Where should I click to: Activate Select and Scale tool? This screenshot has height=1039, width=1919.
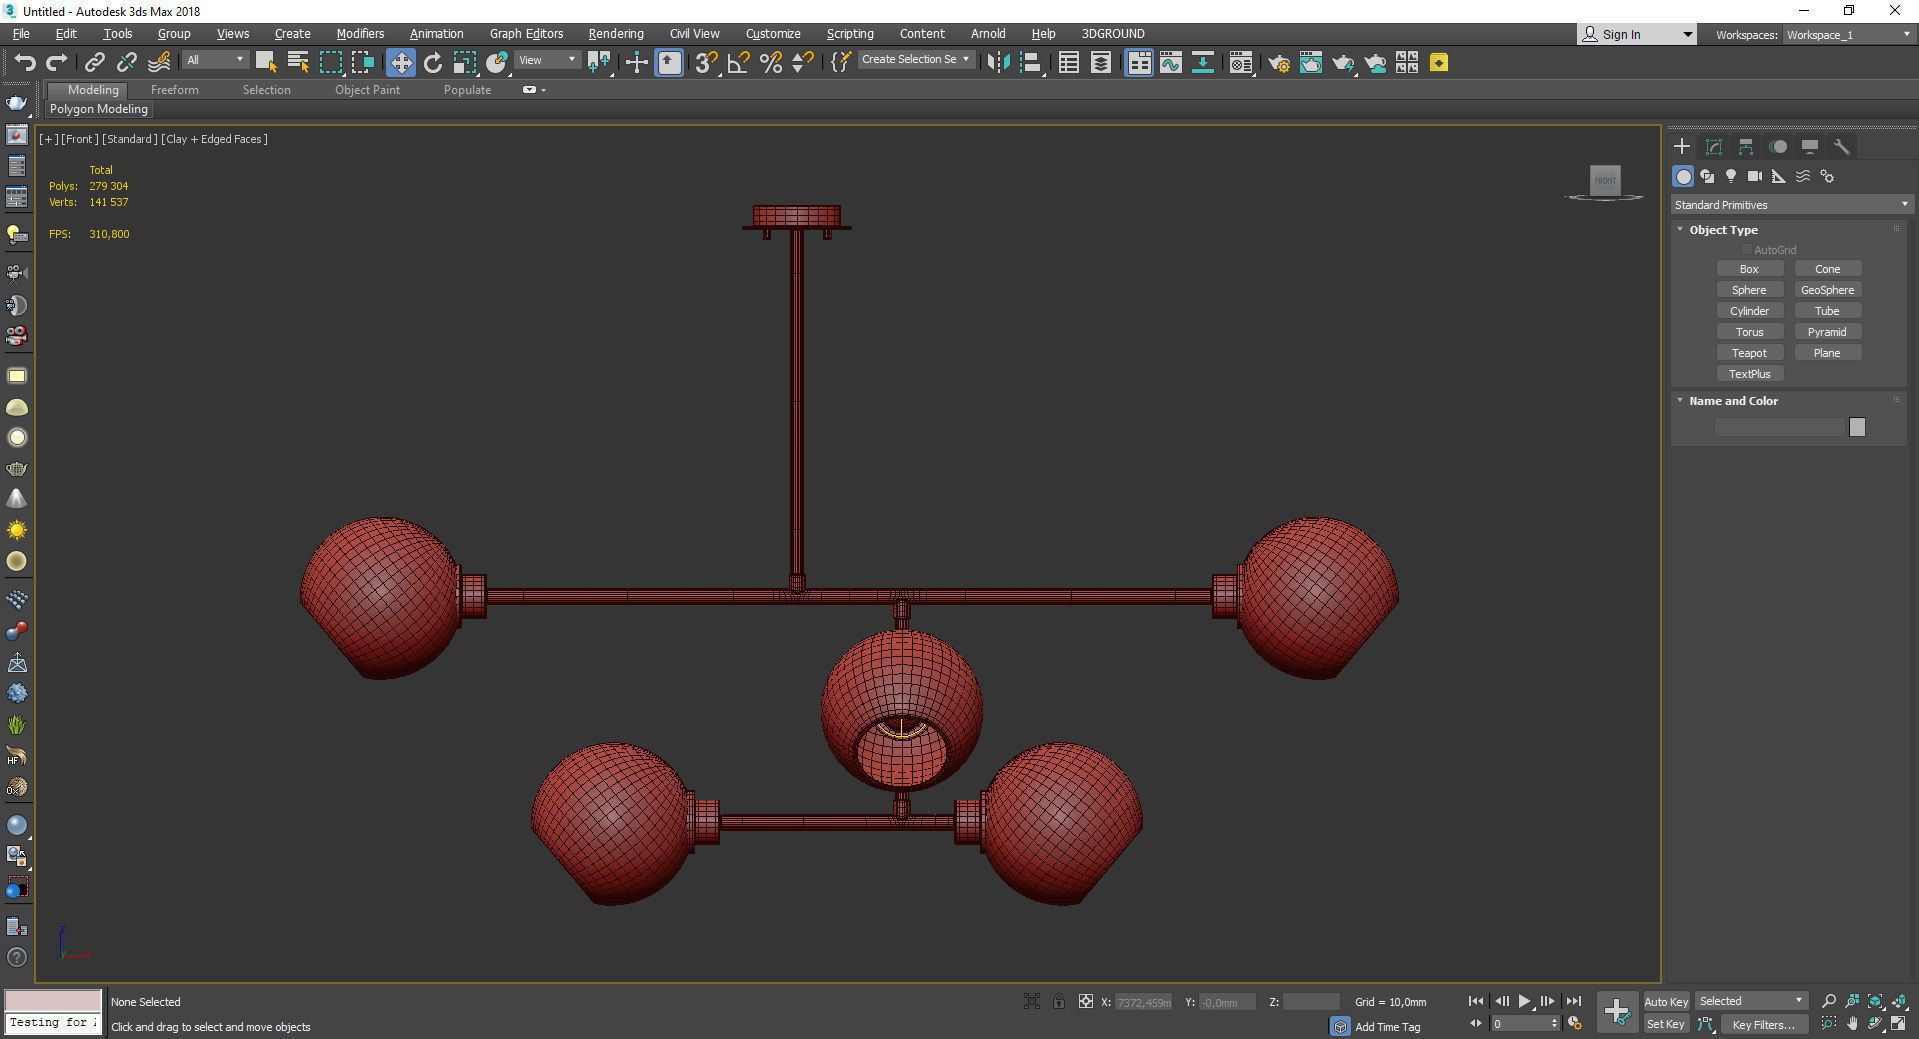coord(465,63)
